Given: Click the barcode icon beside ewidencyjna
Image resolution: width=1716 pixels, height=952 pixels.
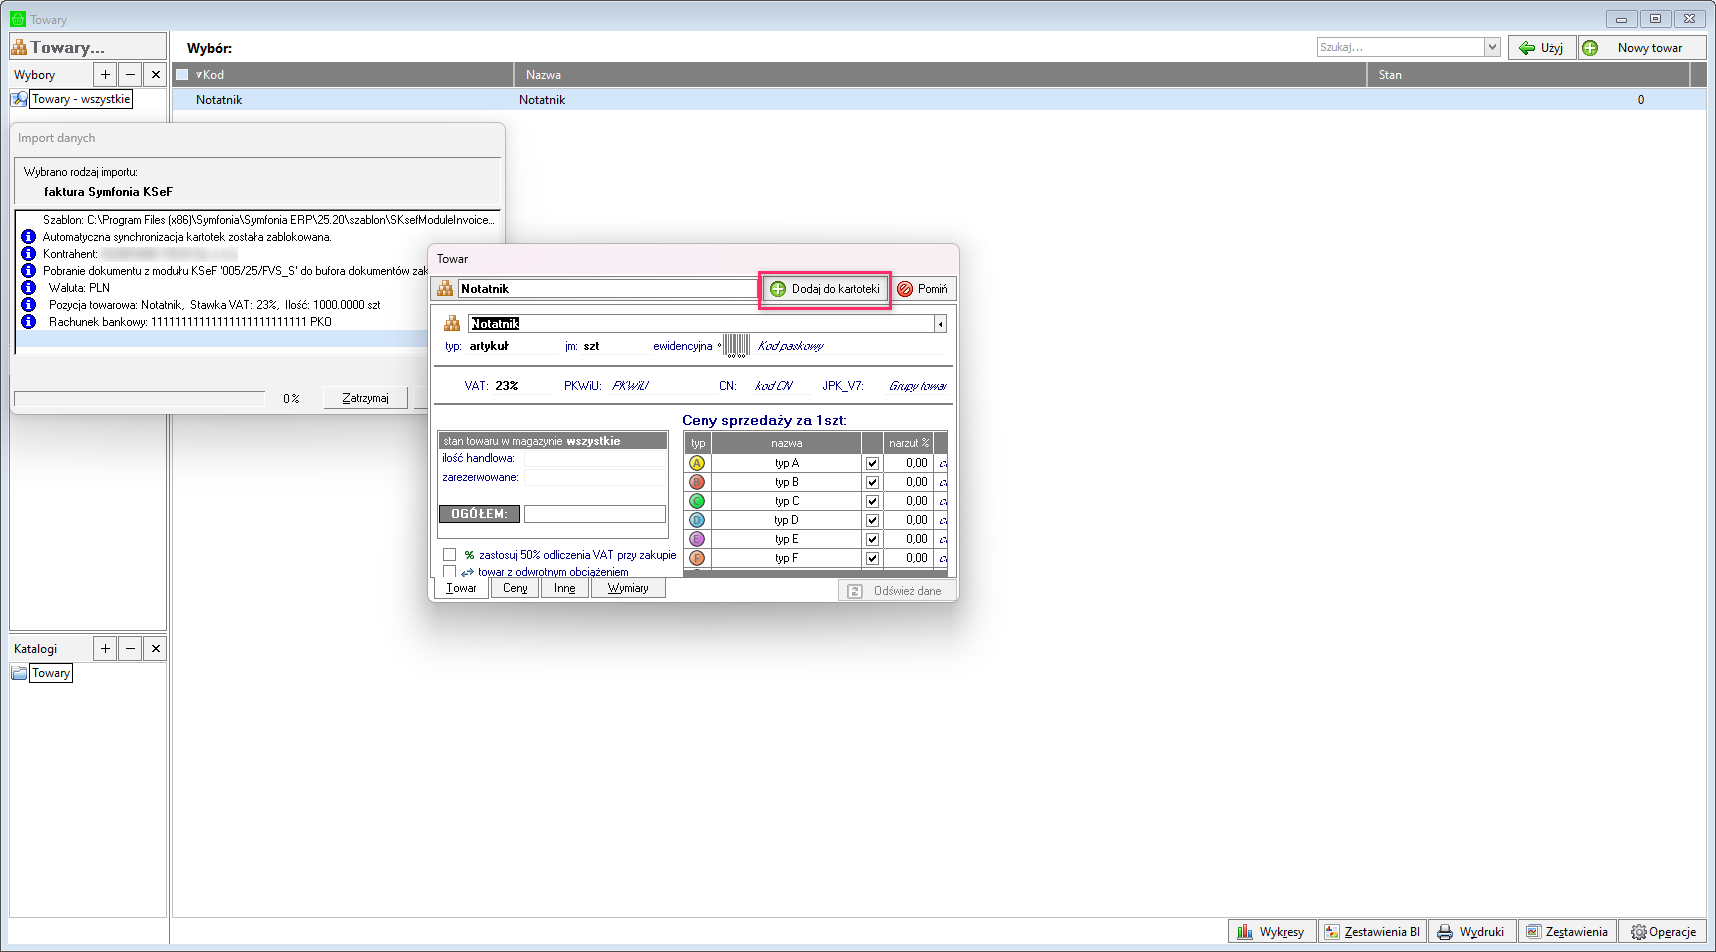Looking at the screenshot, I should pyautogui.click(x=736, y=346).
